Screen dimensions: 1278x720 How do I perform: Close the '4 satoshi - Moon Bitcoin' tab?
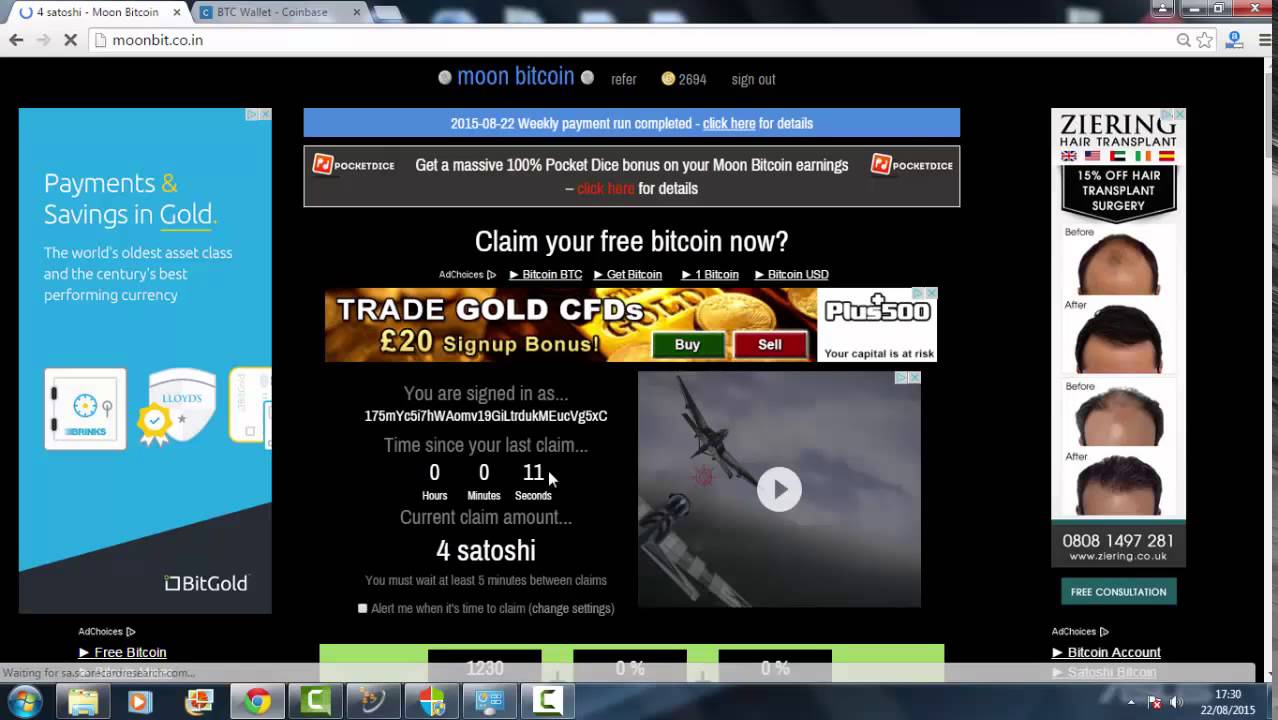click(177, 12)
